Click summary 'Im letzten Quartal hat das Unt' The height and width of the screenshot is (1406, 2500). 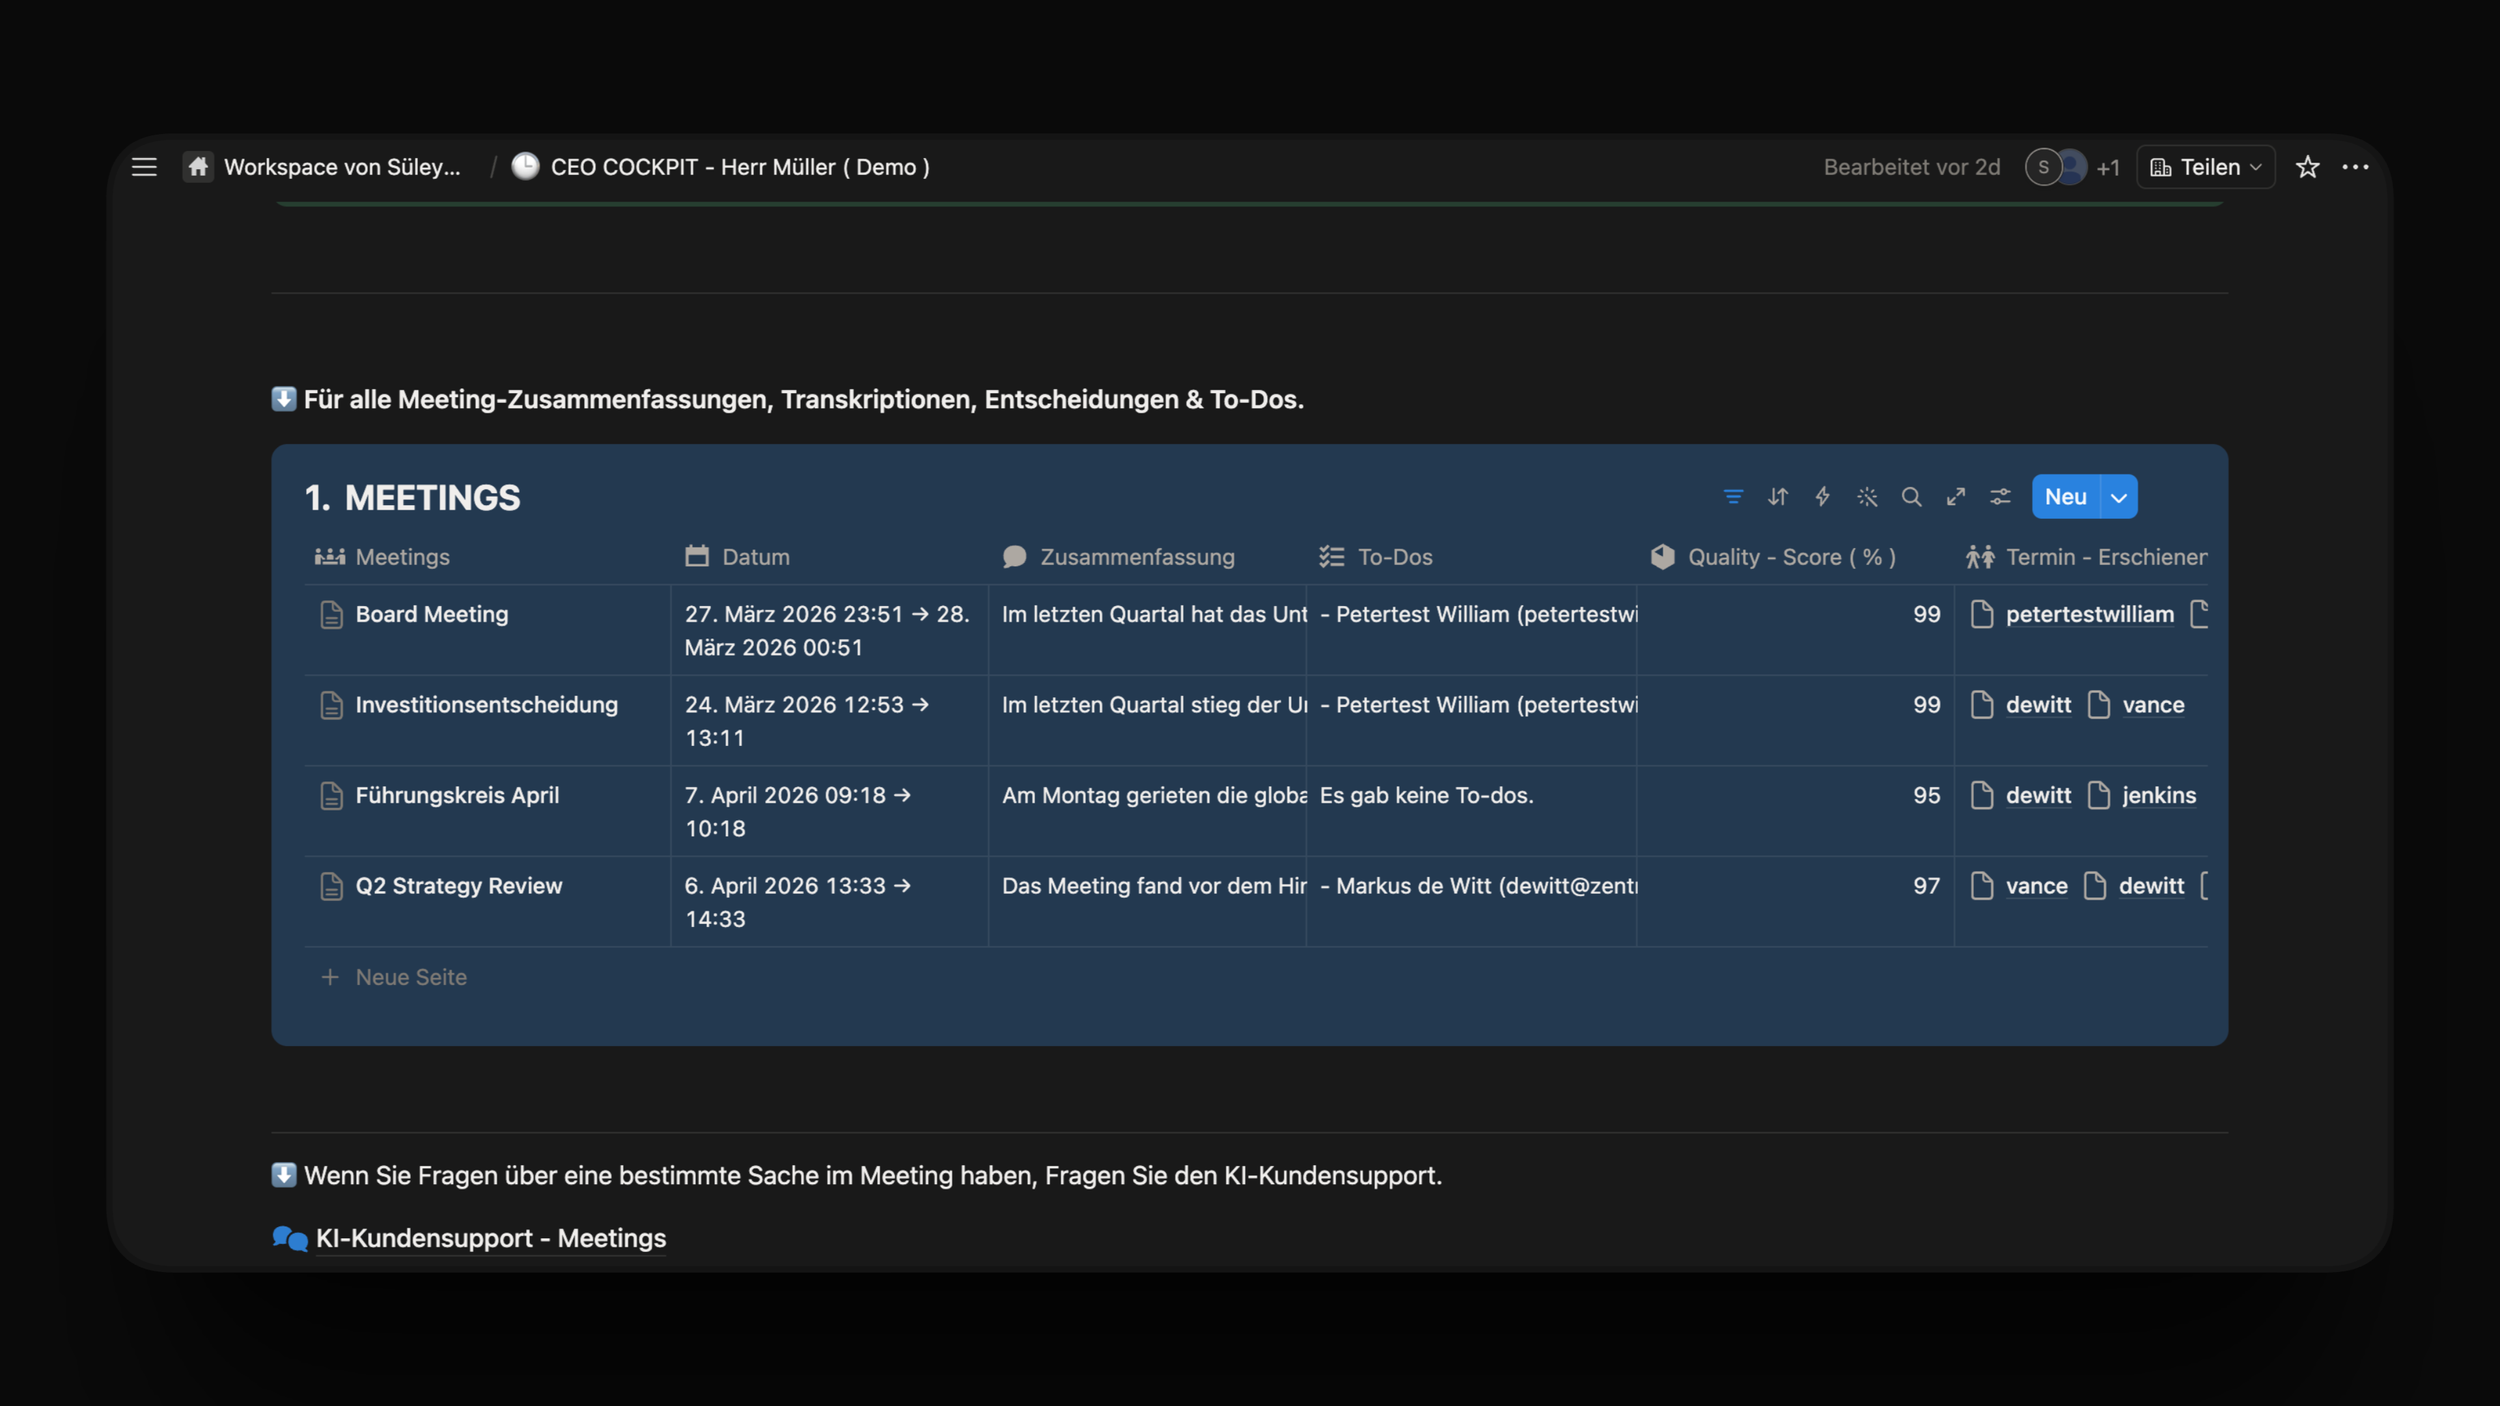click(x=1147, y=630)
